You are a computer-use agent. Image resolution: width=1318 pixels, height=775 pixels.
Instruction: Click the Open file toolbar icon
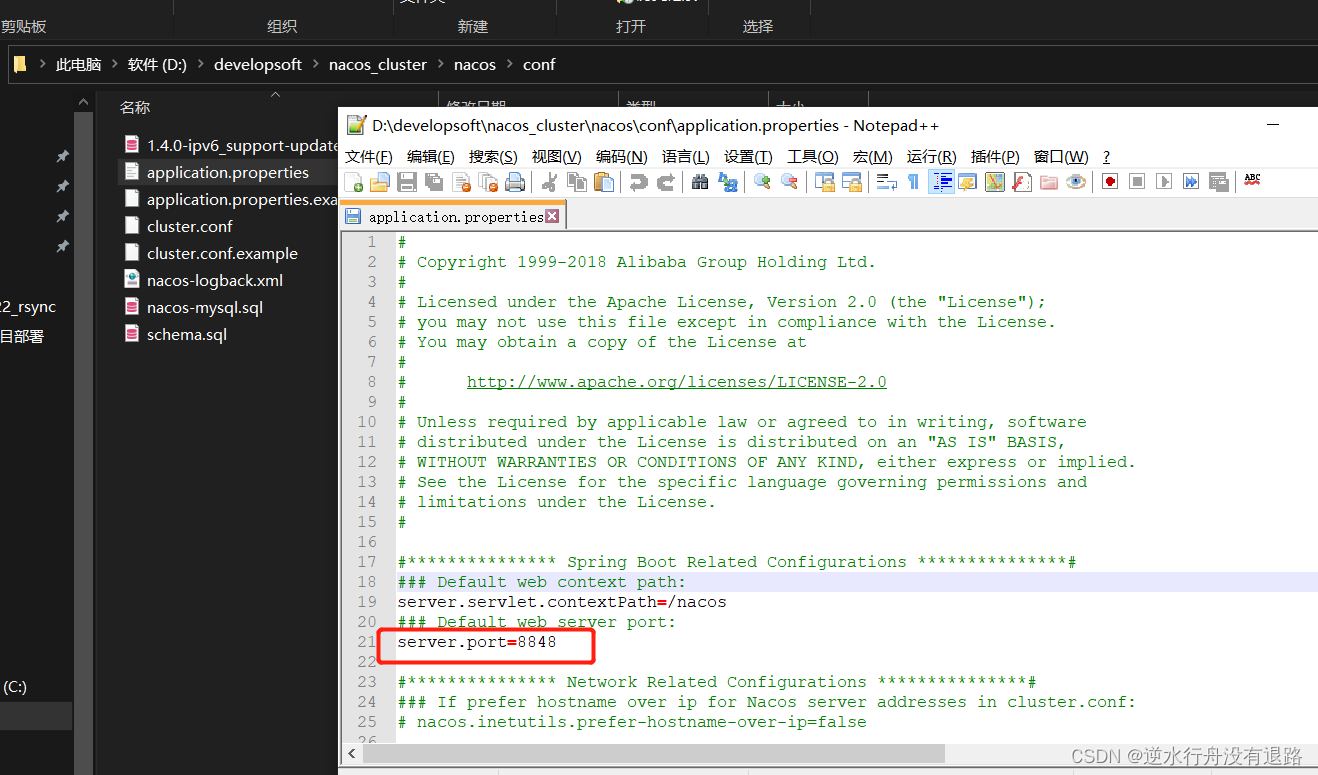coord(380,182)
